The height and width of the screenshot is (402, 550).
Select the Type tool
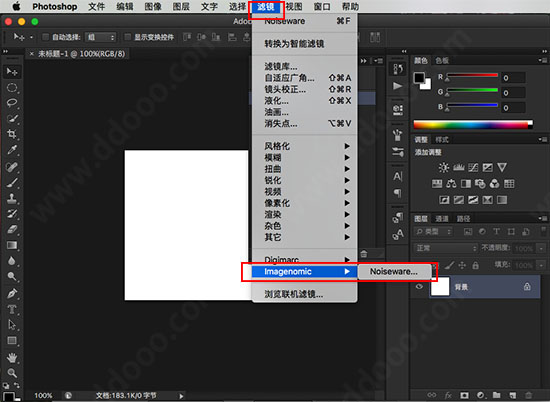[12, 309]
